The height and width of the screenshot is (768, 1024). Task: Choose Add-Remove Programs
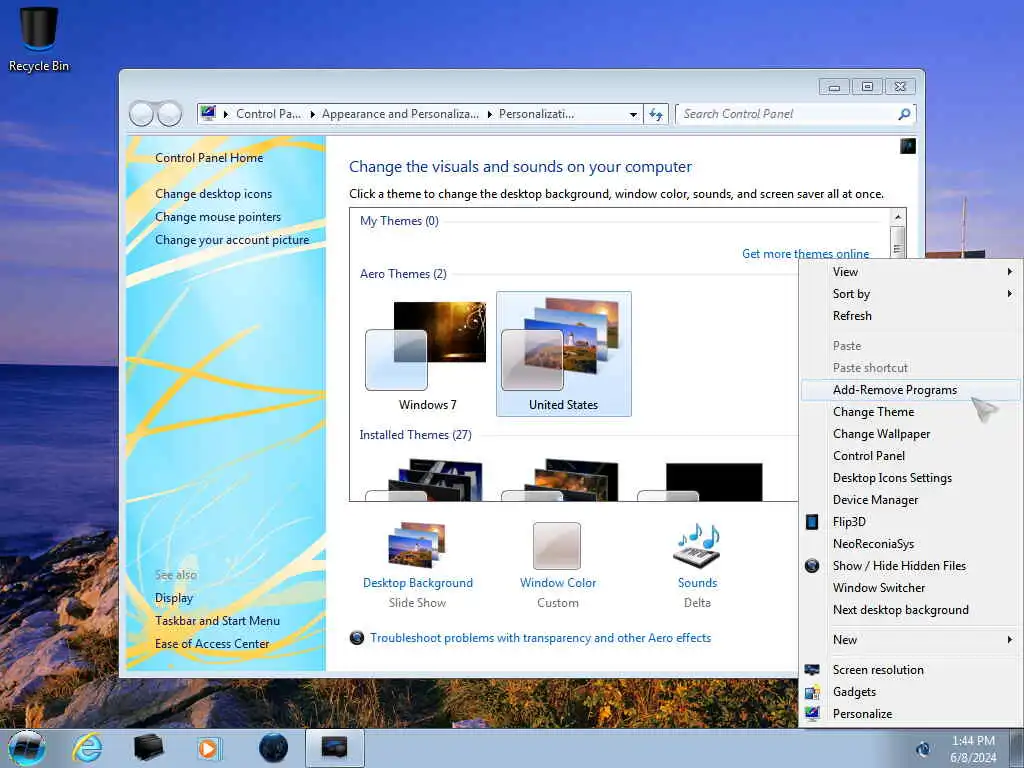point(910,390)
